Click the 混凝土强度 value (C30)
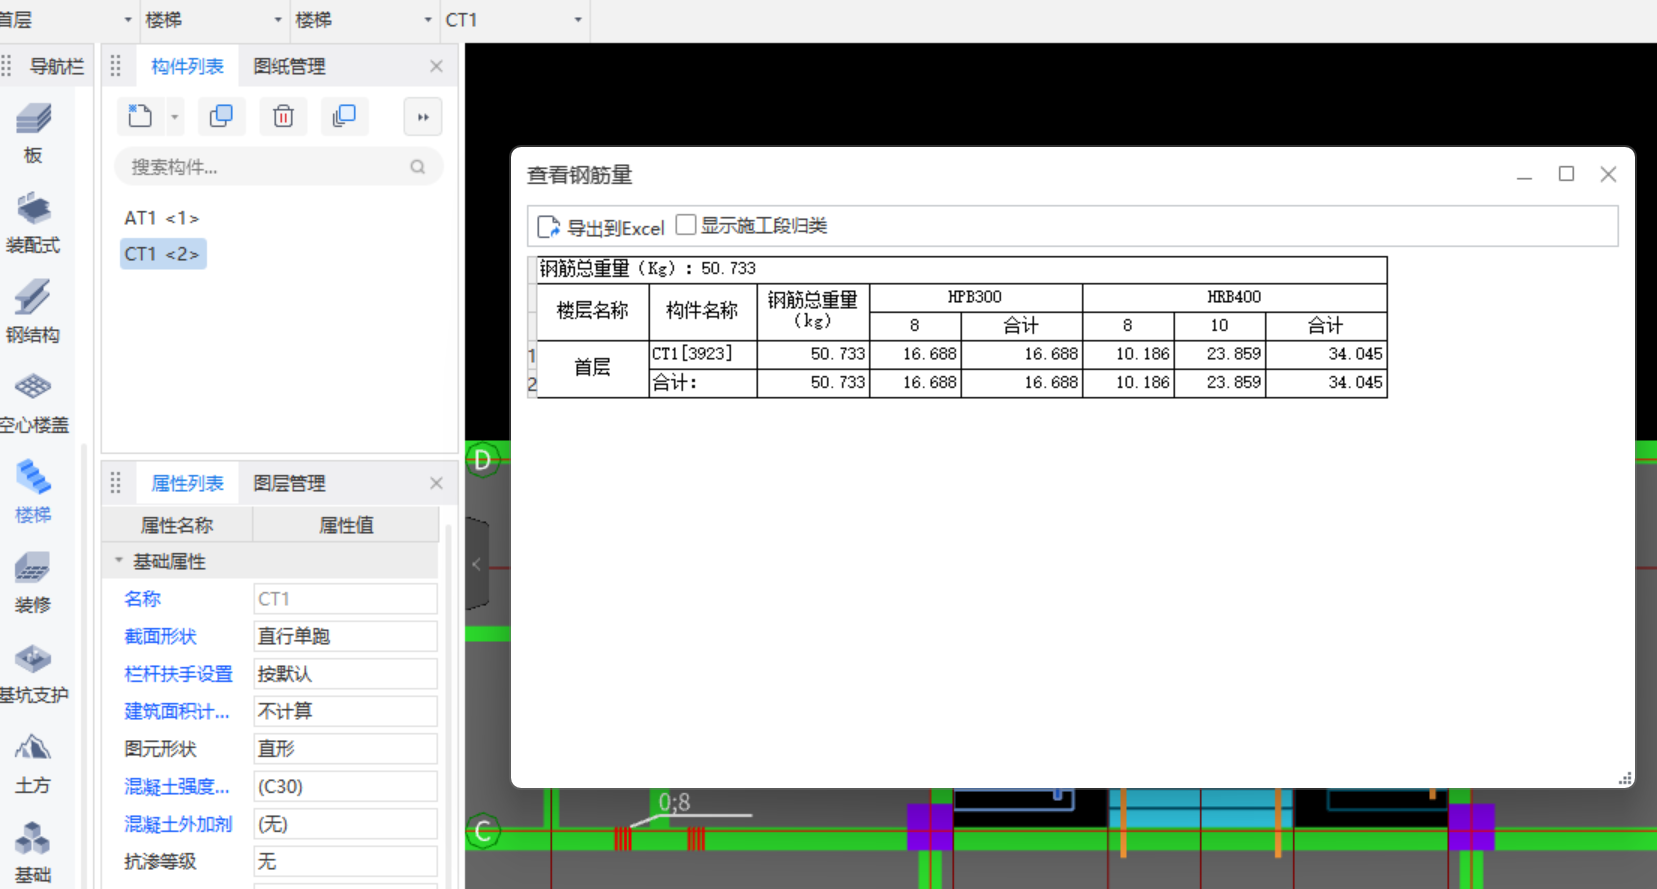 click(345, 786)
